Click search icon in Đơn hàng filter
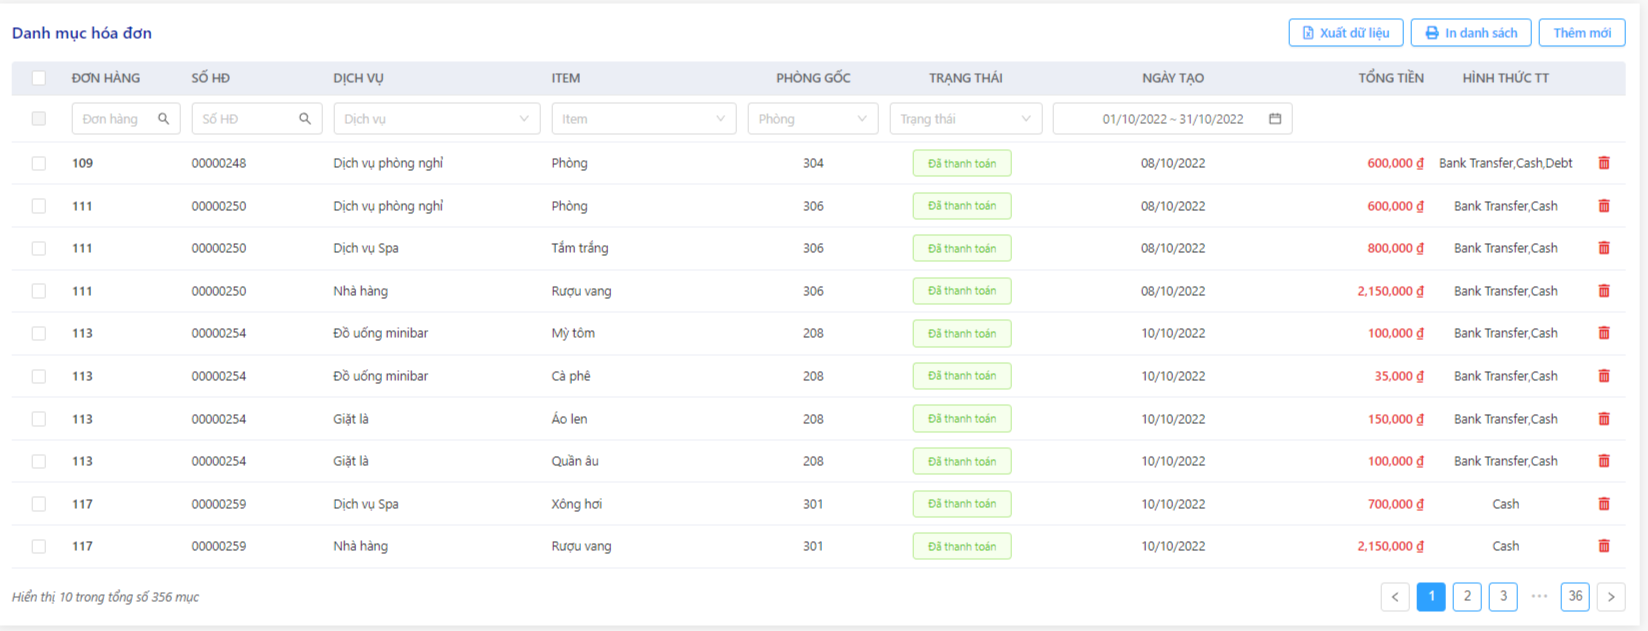 click(x=164, y=119)
